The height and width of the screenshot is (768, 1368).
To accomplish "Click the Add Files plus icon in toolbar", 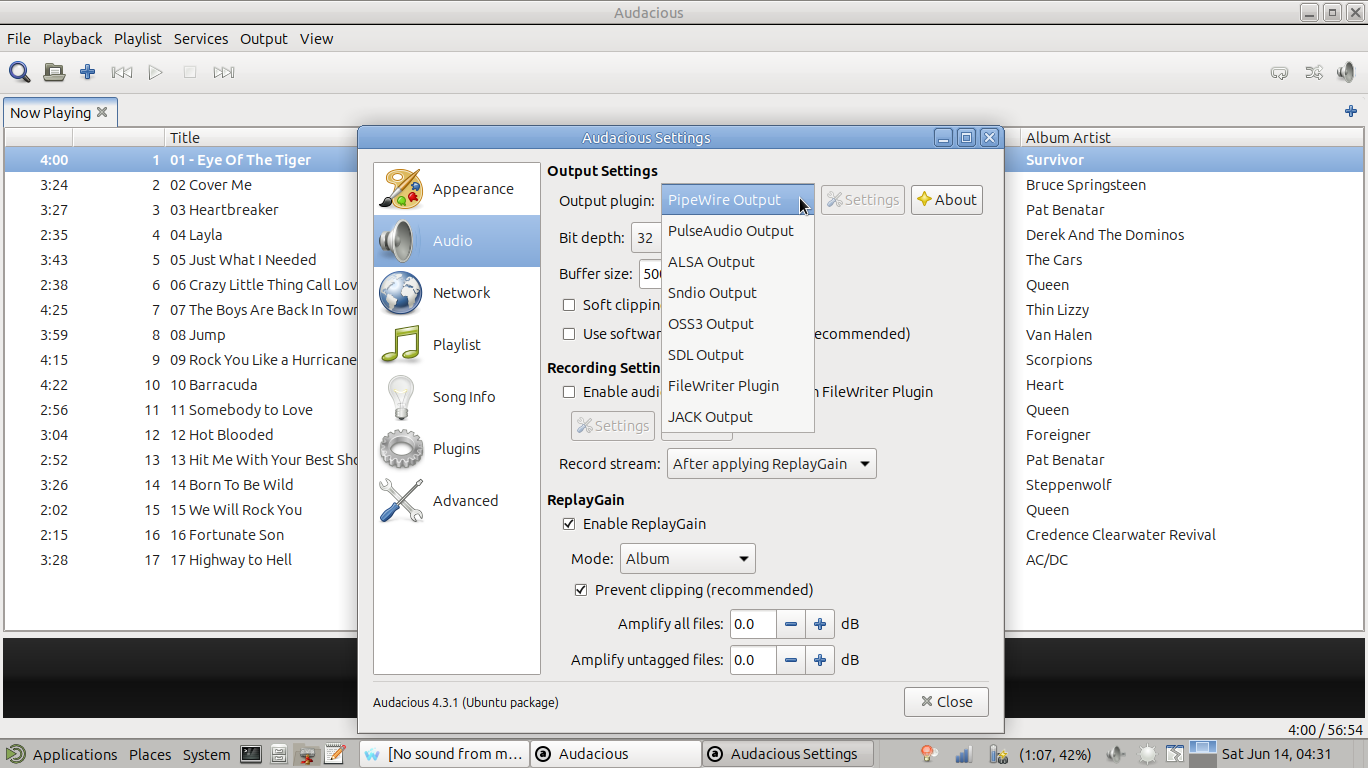I will point(88,72).
